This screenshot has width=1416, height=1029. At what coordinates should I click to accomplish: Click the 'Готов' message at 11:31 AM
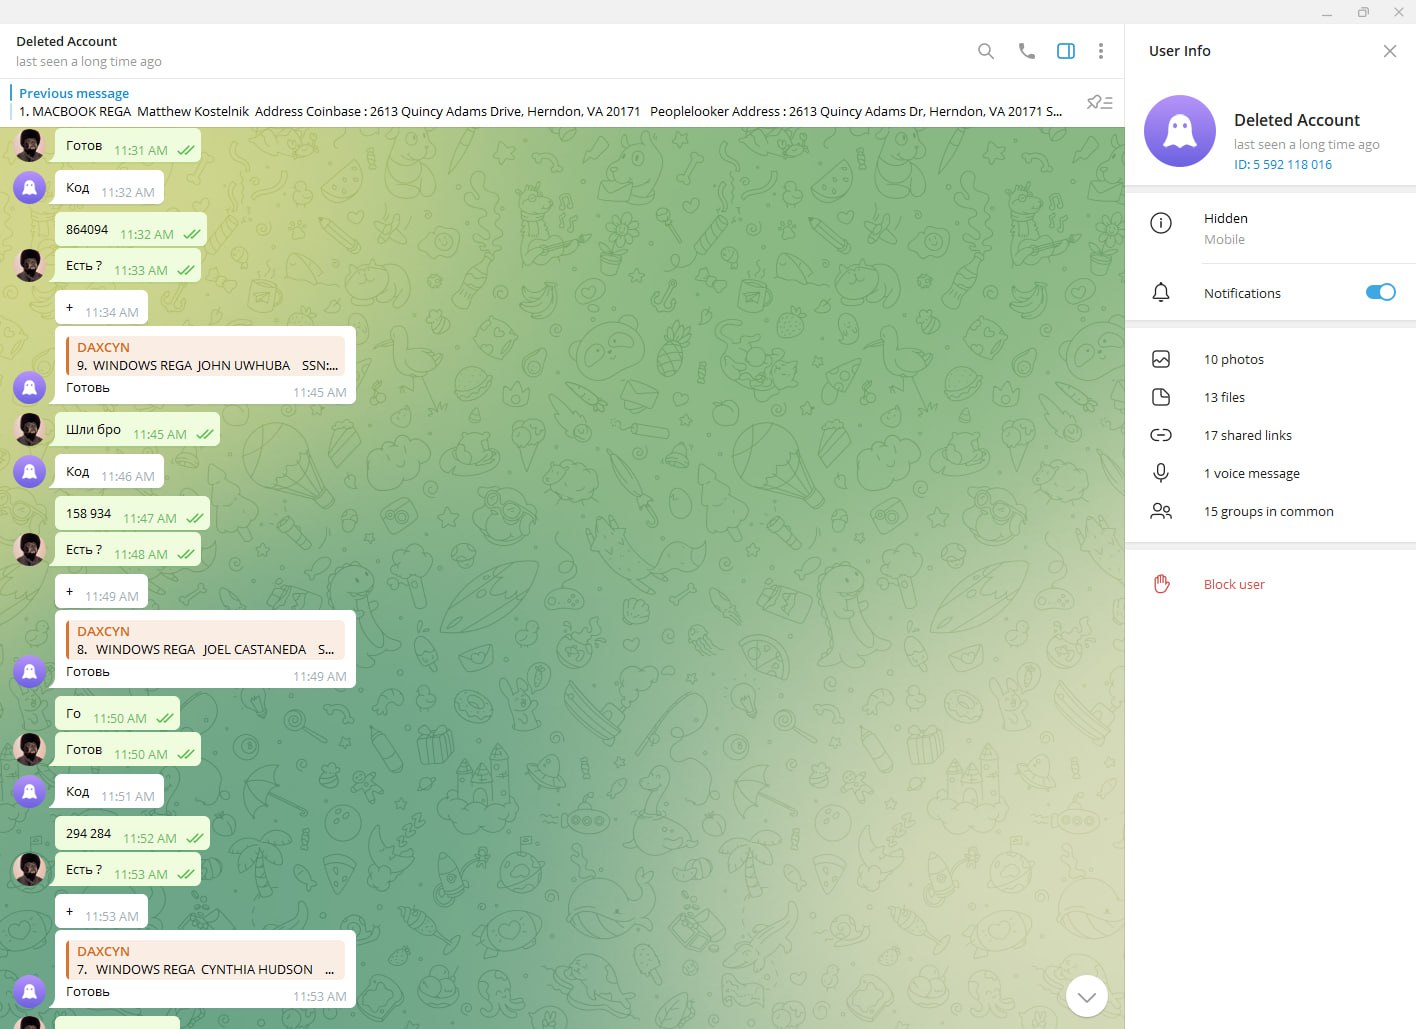tap(128, 146)
